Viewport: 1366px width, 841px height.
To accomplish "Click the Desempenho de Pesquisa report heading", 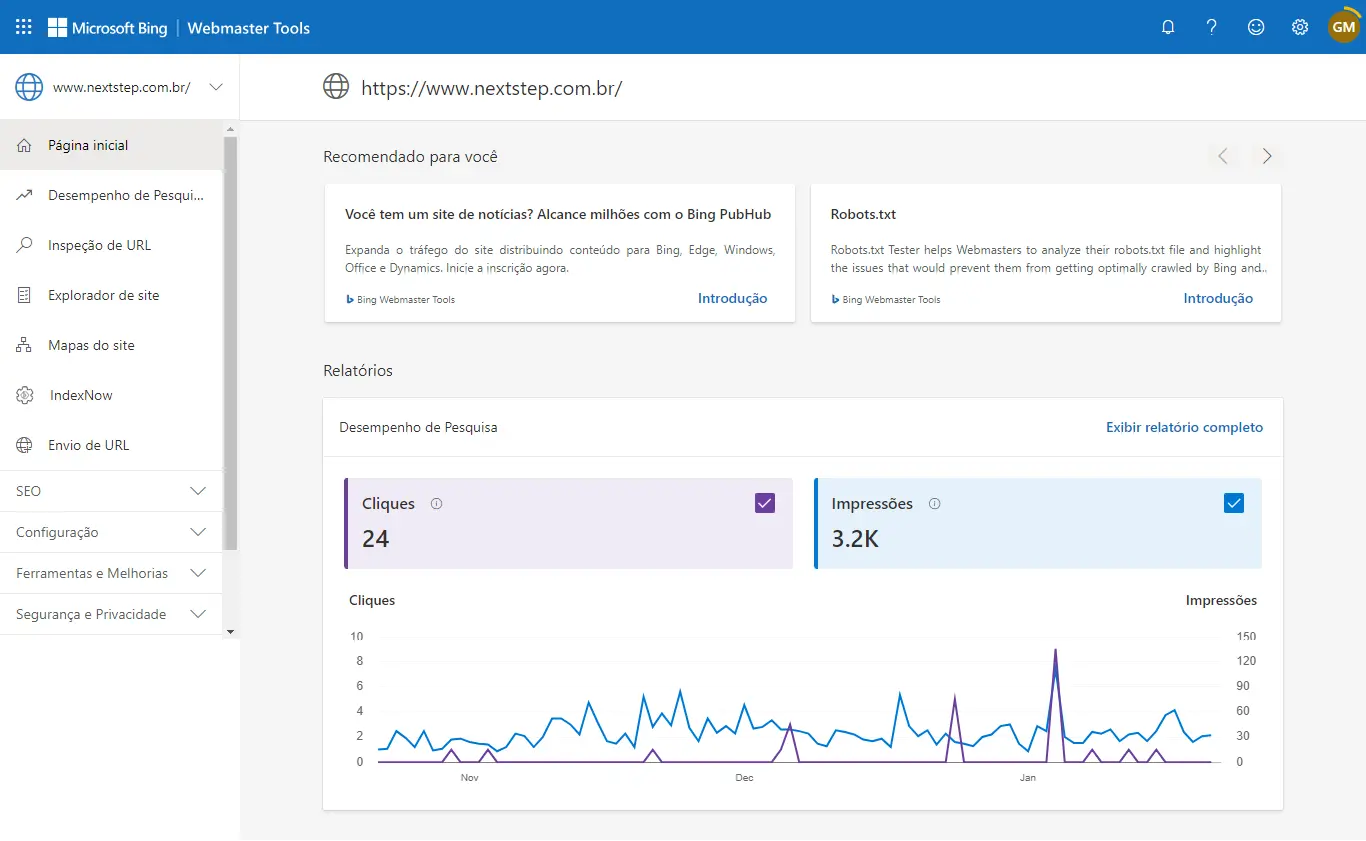I will pos(418,427).
